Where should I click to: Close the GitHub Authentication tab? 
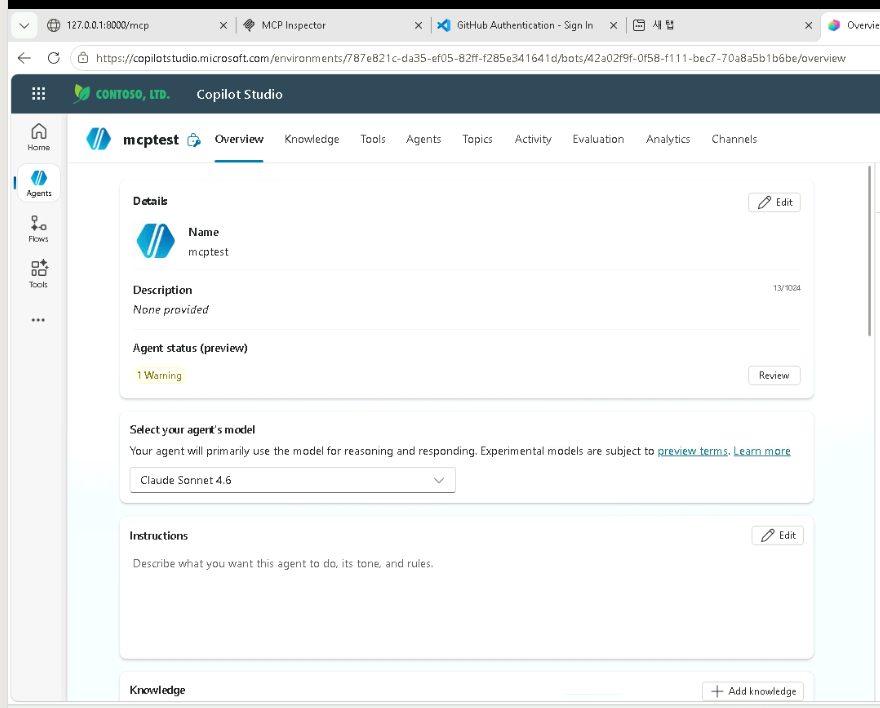(x=613, y=25)
